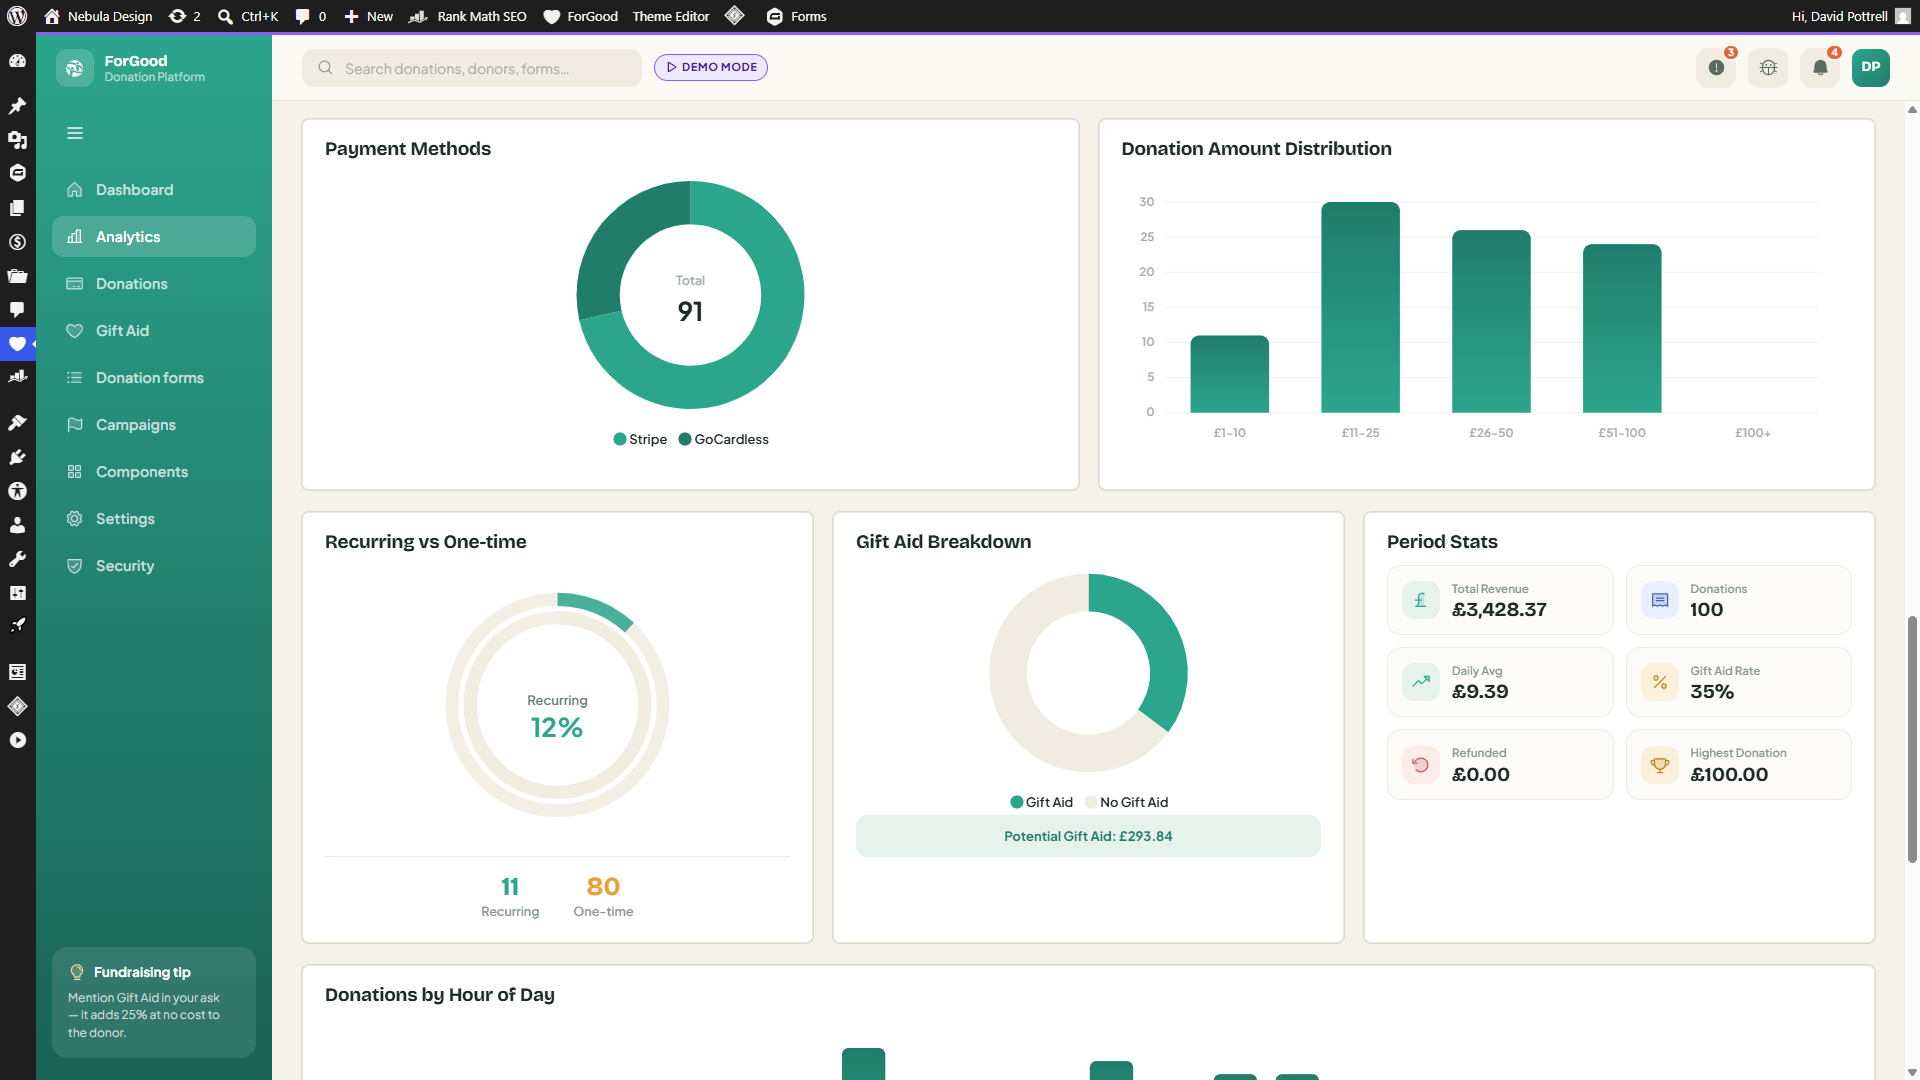The height and width of the screenshot is (1080, 1920).
Task: Open the ForGood heart icon in WP sidebar
Action: click(x=17, y=344)
